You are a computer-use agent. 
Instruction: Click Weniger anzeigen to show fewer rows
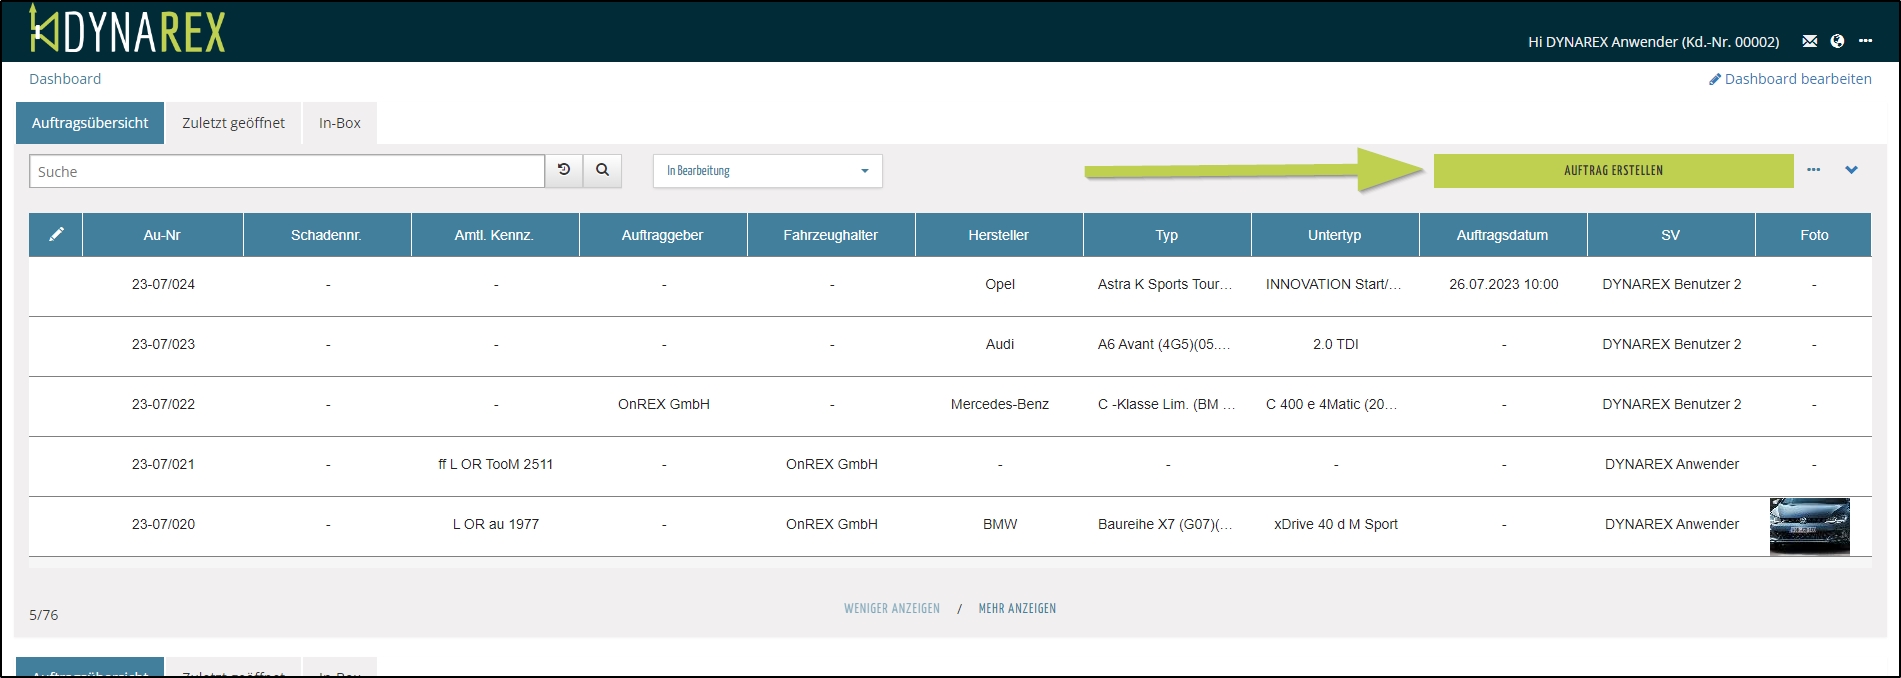(x=891, y=608)
